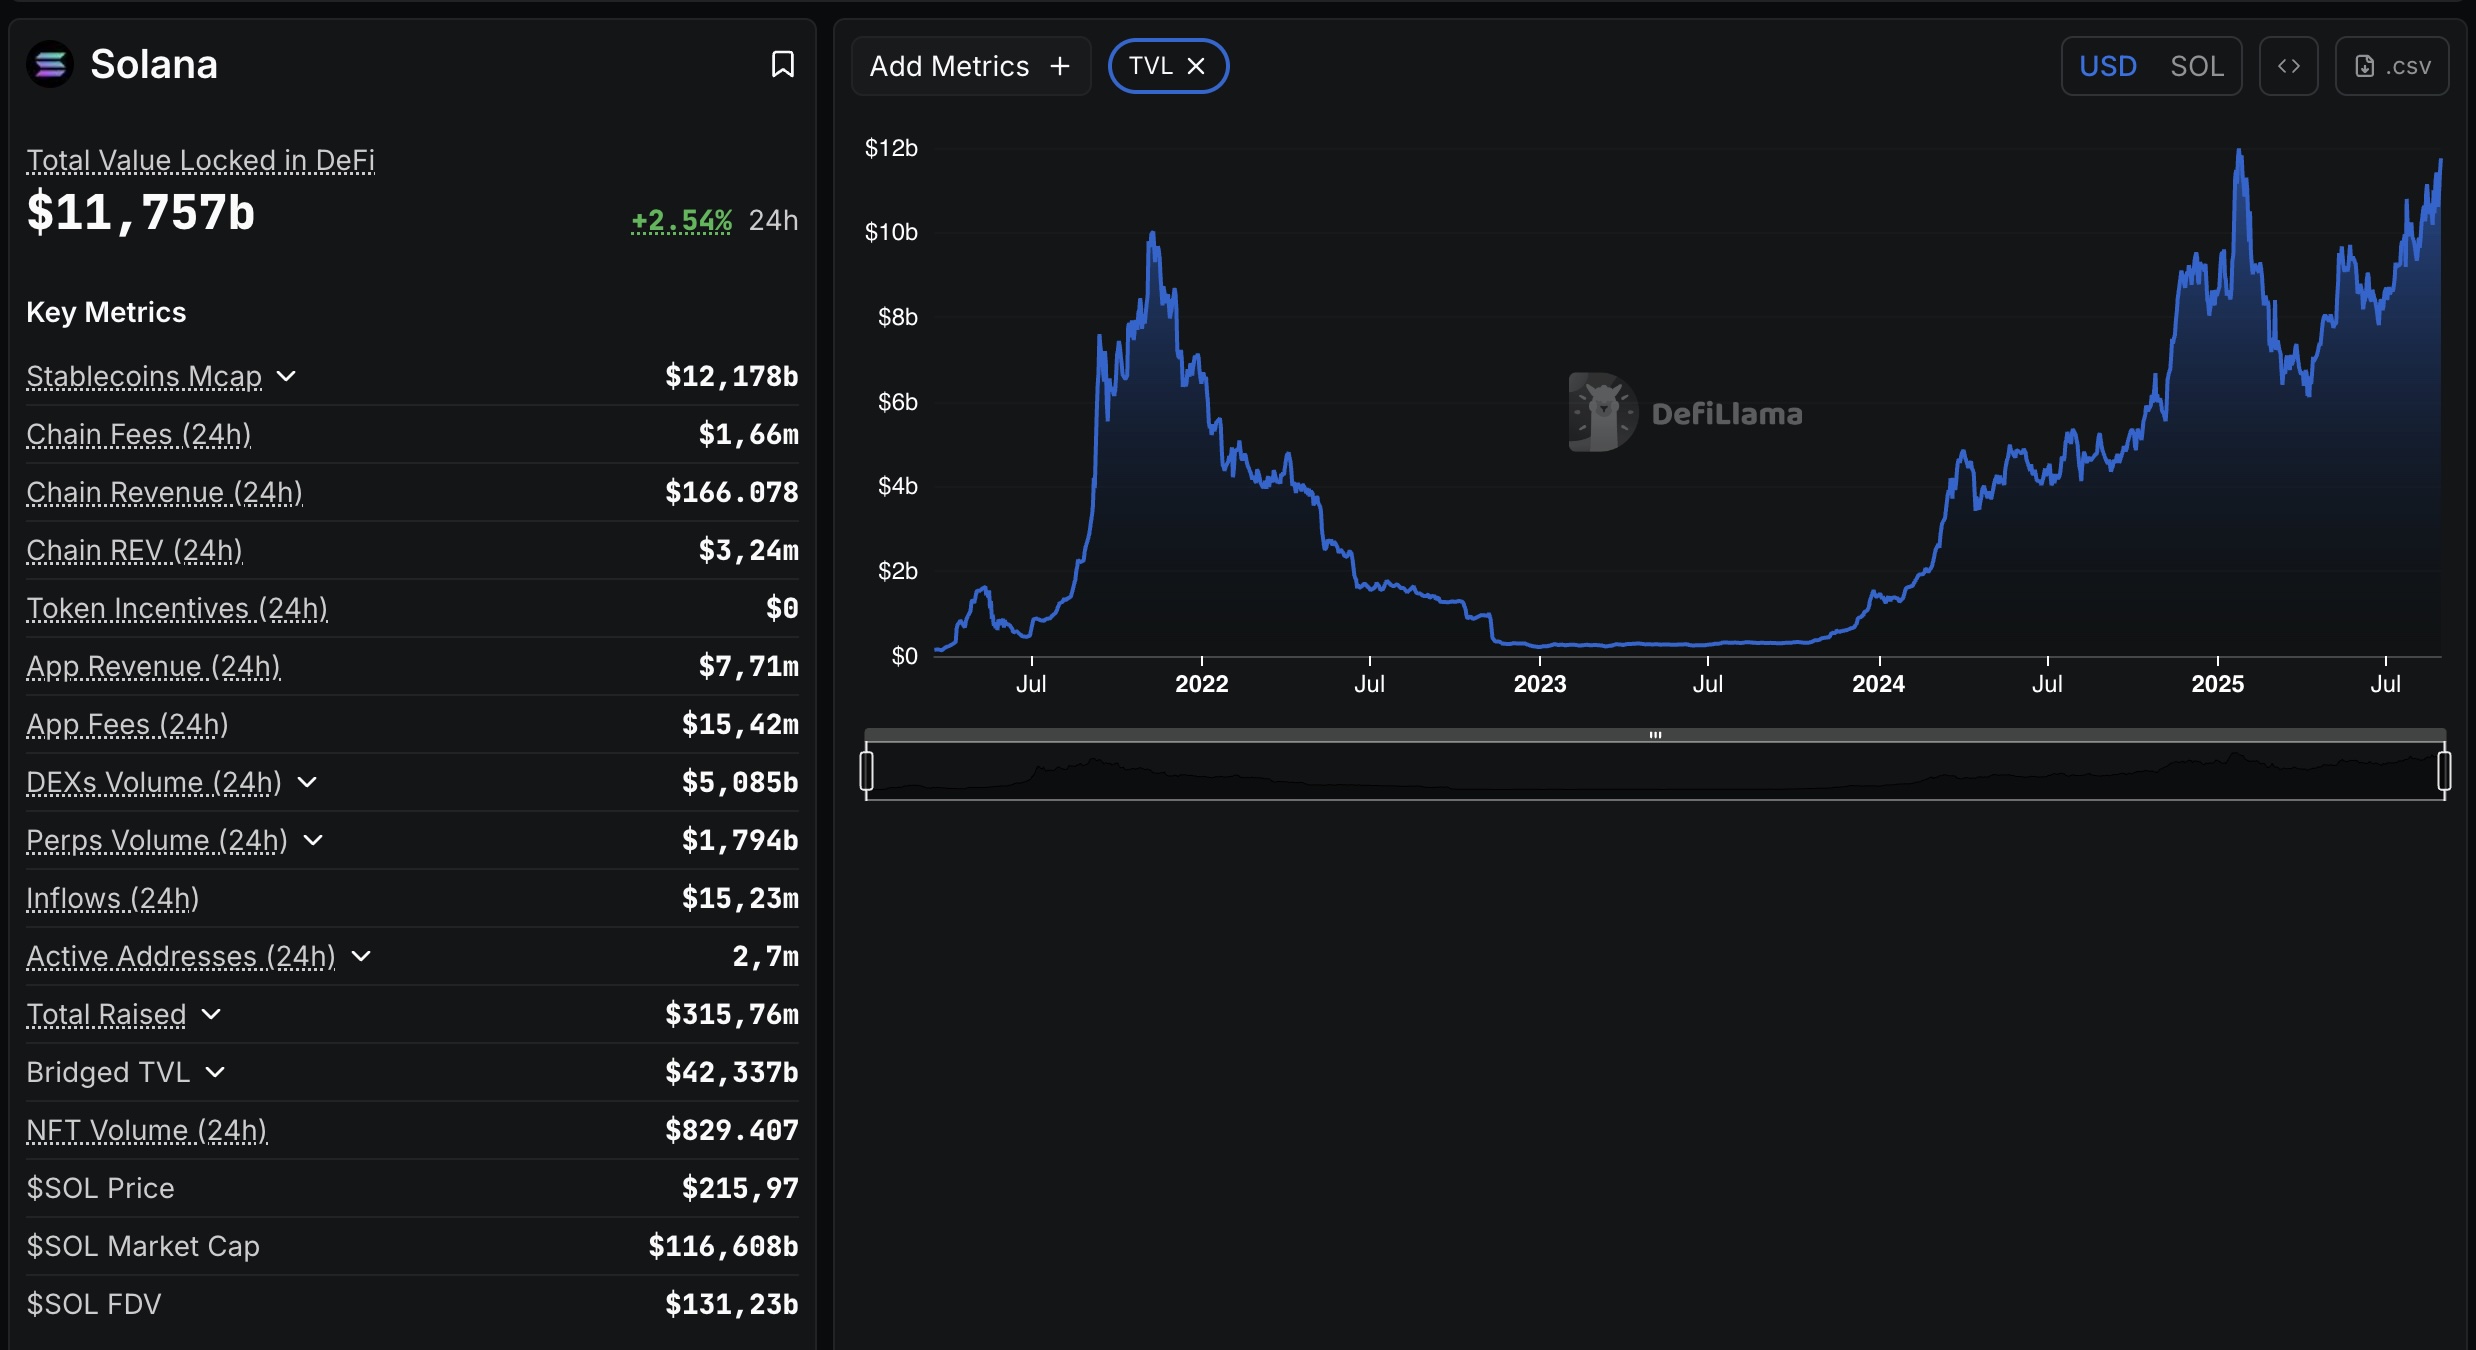The image size is (2476, 1350).
Task: Click the $SOL Price value $215,97
Action: pos(740,1188)
